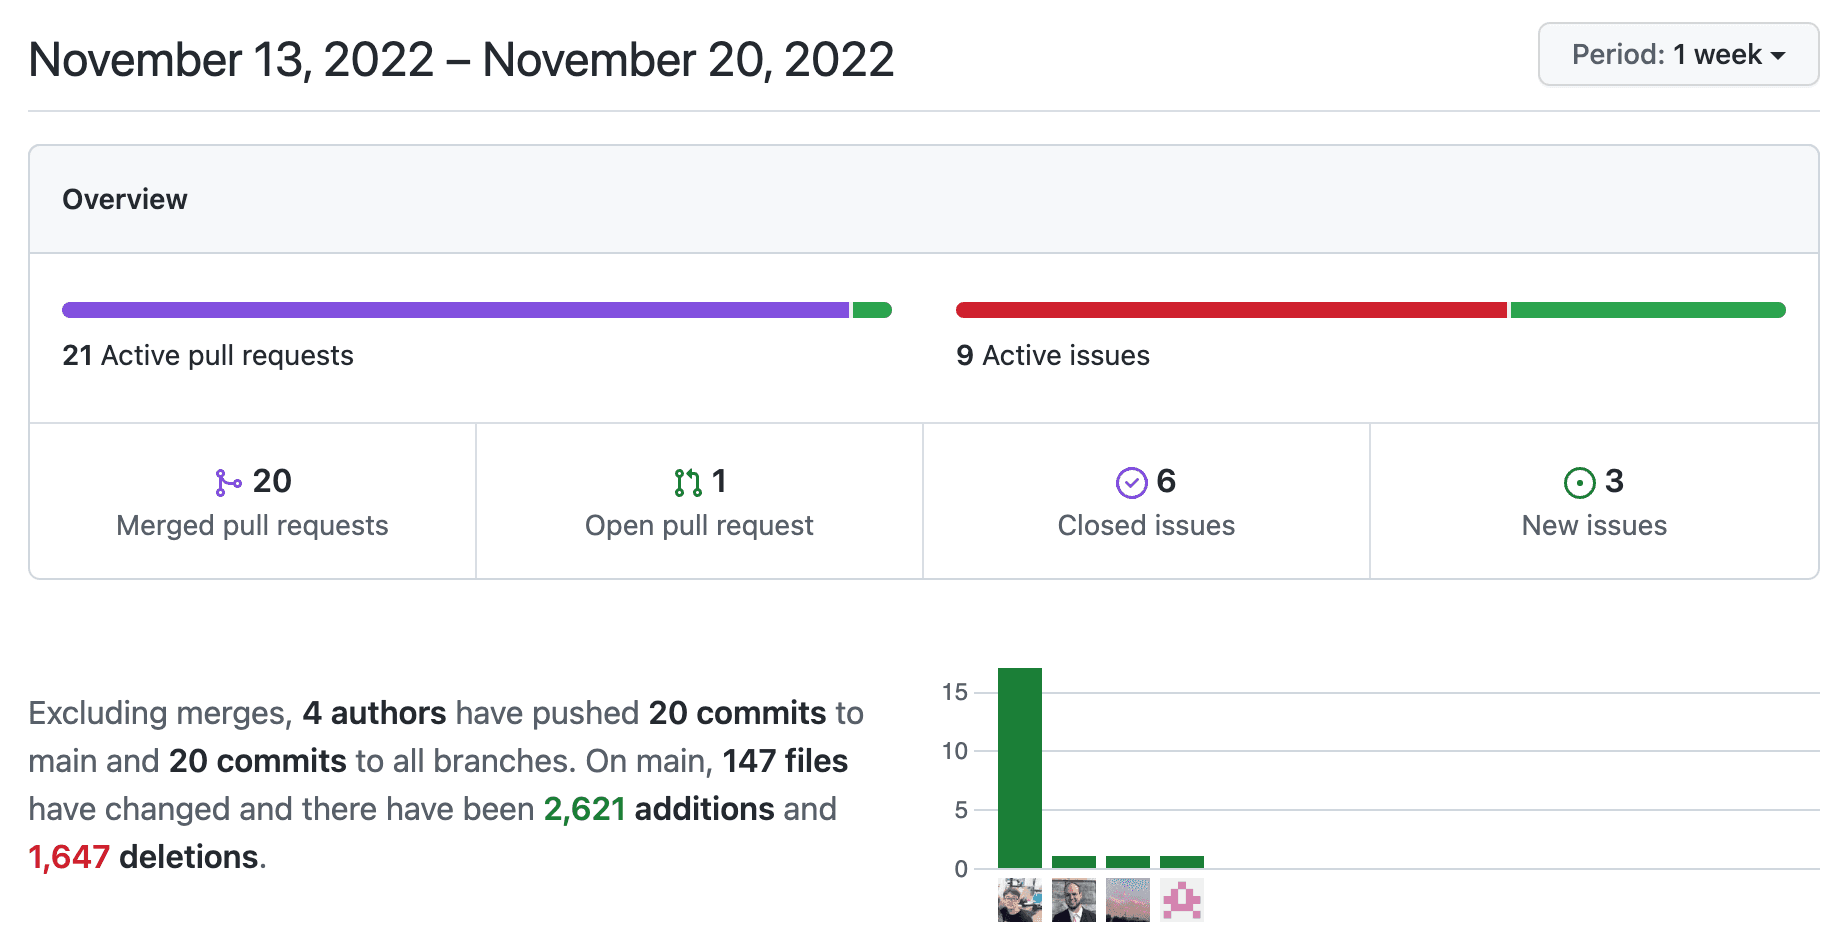Viewport: 1830px width, 944px height.
Task: Click the pink pixel identicon avatar
Action: [x=1181, y=900]
